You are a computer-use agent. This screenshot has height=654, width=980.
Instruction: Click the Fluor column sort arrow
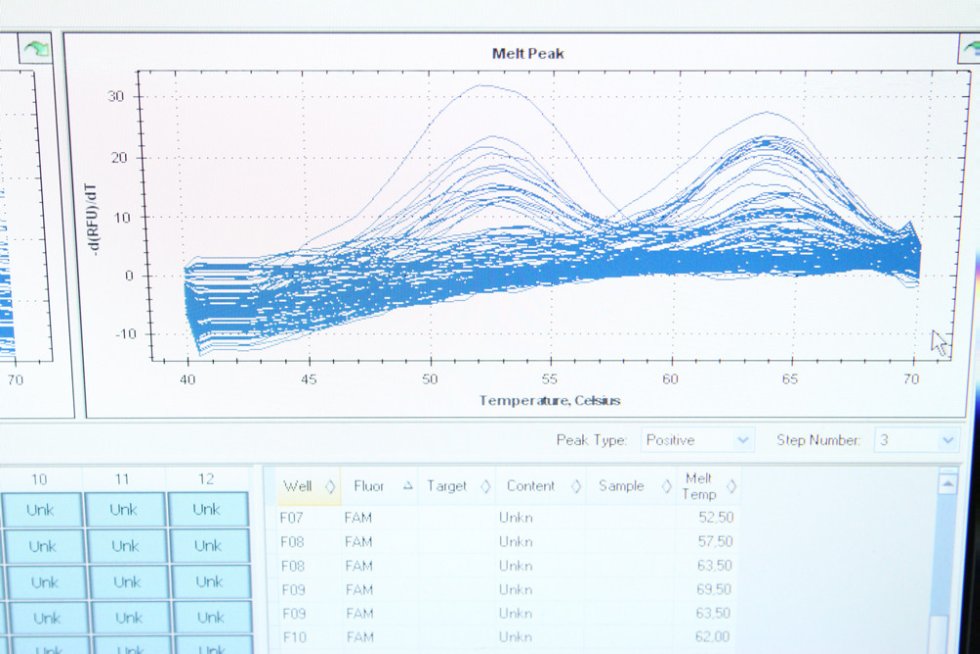coord(407,486)
